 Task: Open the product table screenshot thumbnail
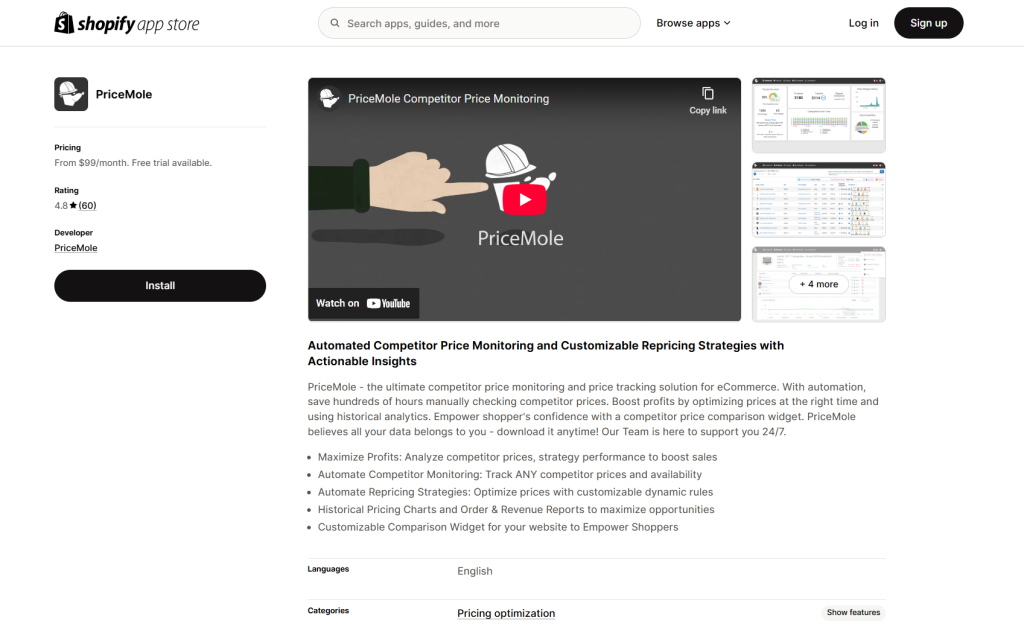(818, 200)
